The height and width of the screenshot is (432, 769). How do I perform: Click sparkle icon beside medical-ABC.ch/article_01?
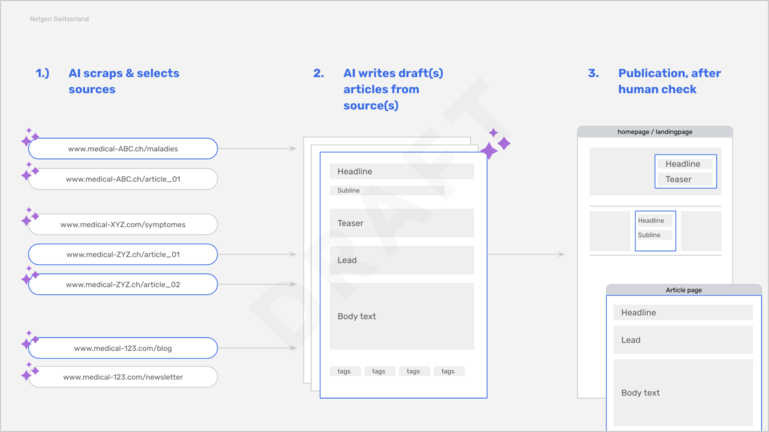[29, 172]
